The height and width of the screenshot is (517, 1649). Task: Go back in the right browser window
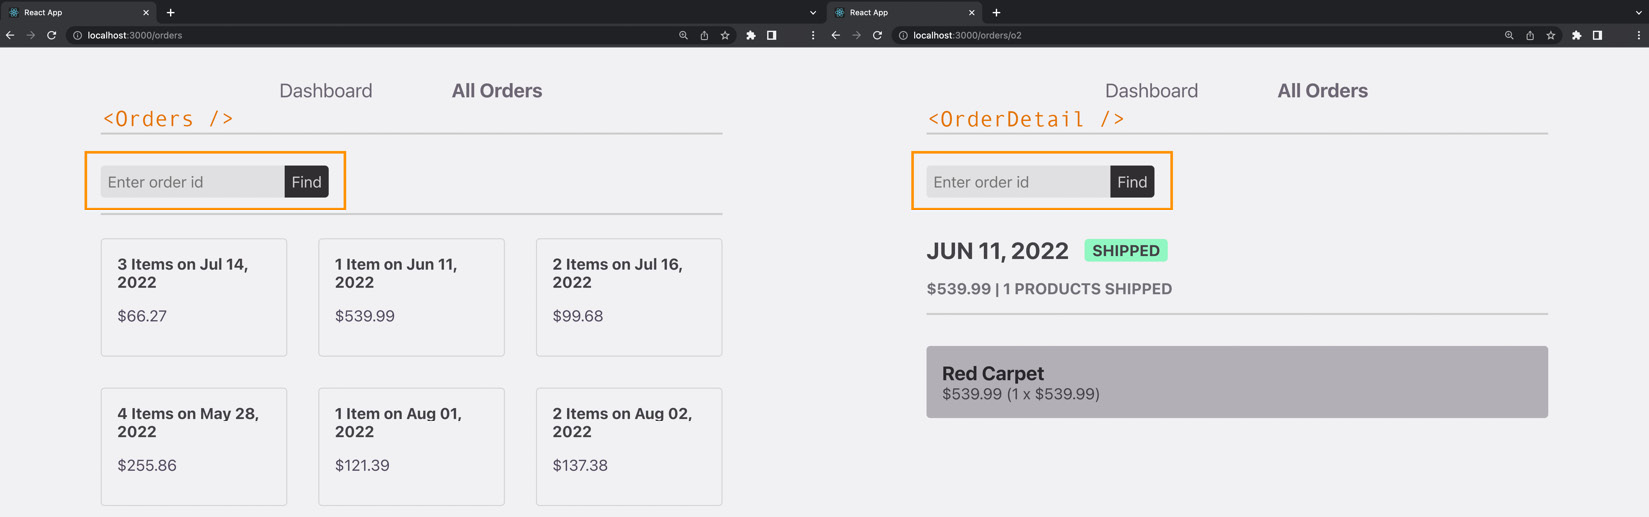click(x=836, y=35)
